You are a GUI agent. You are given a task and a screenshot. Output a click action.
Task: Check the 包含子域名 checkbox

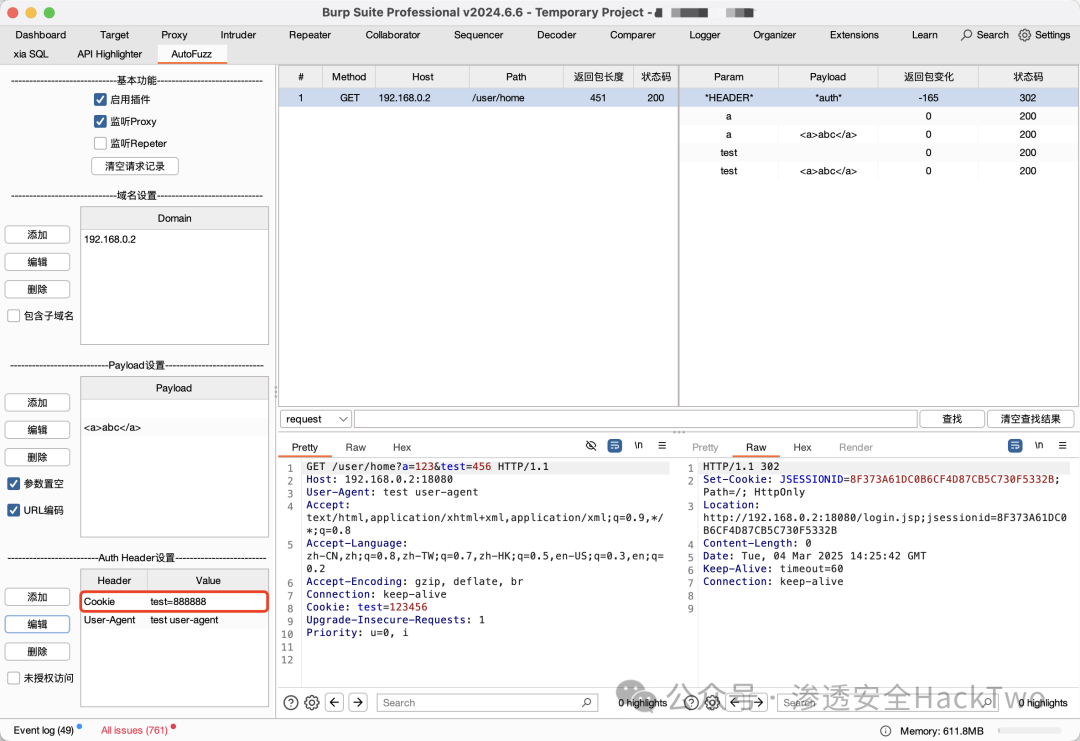(x=13, y=315)
